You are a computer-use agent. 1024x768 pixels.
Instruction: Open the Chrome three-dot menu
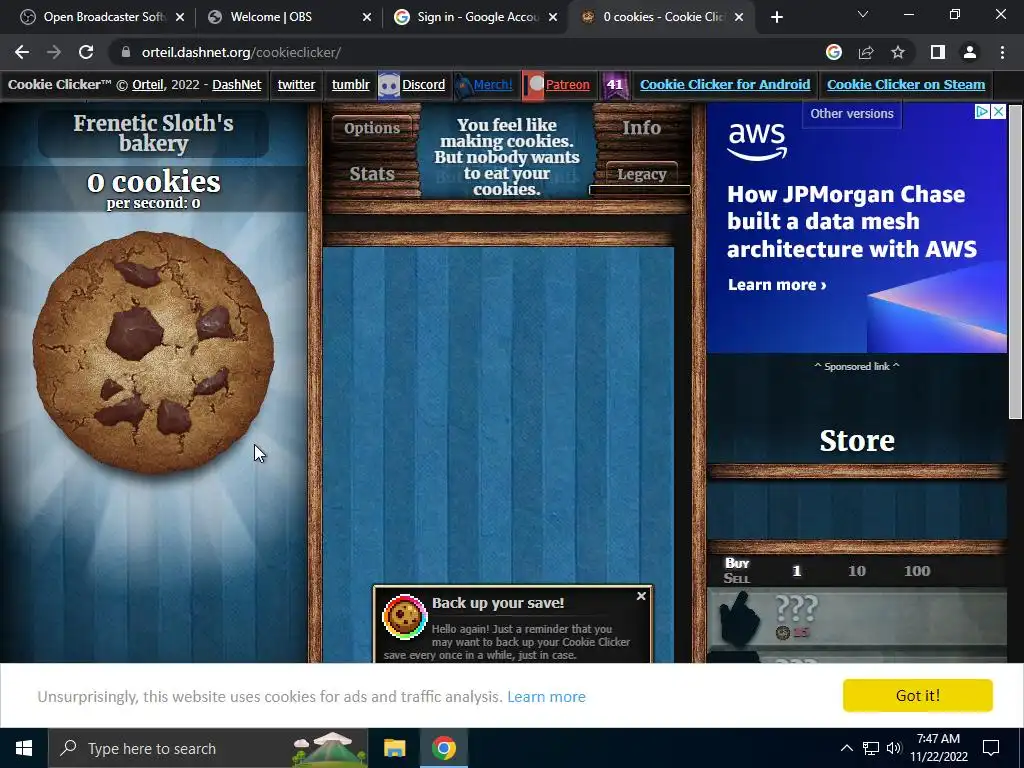pos(1002,52)
